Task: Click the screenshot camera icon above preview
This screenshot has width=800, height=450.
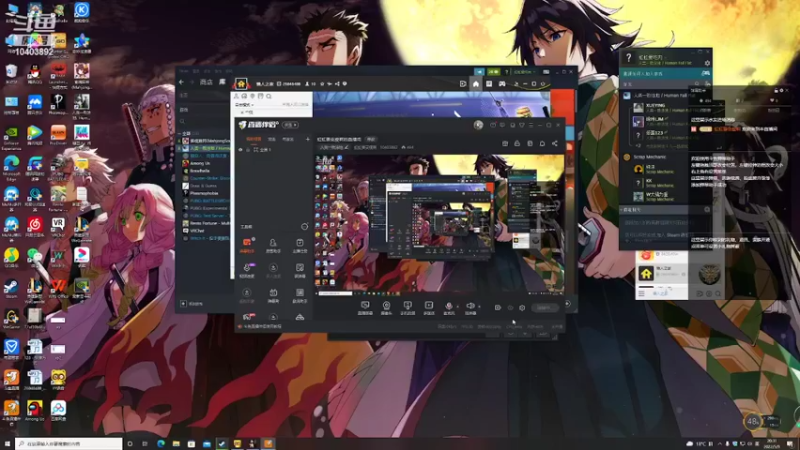Action: [x=505, y=144]
